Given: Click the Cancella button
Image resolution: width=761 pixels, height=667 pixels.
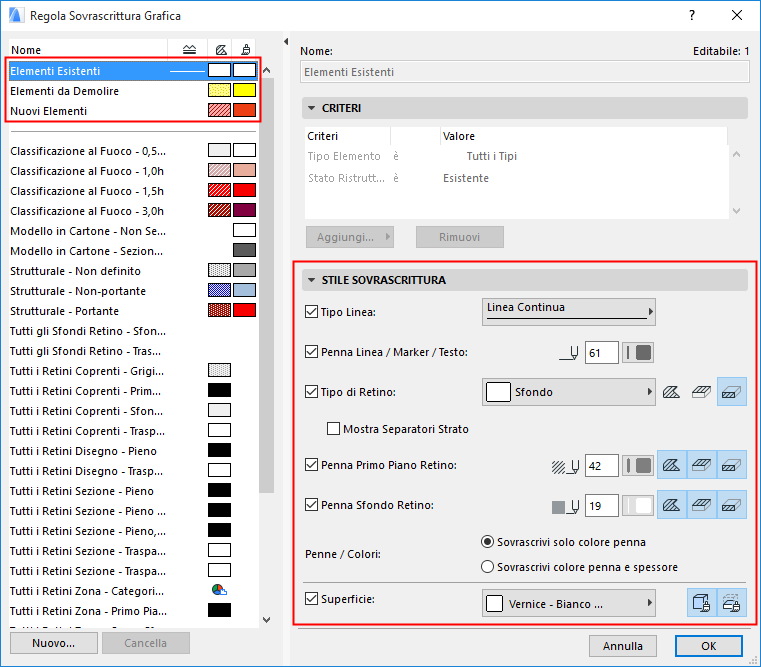Looking at the screenshot, I should coord(146,643).
